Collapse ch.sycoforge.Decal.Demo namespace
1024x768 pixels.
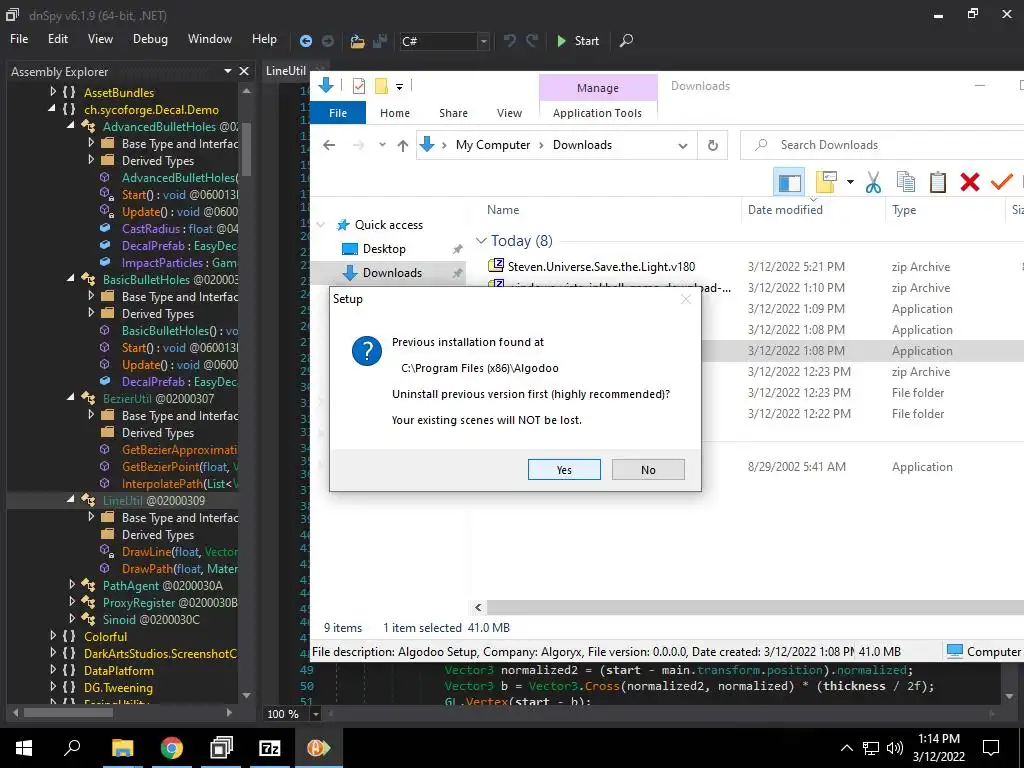[x=52, y=109]
